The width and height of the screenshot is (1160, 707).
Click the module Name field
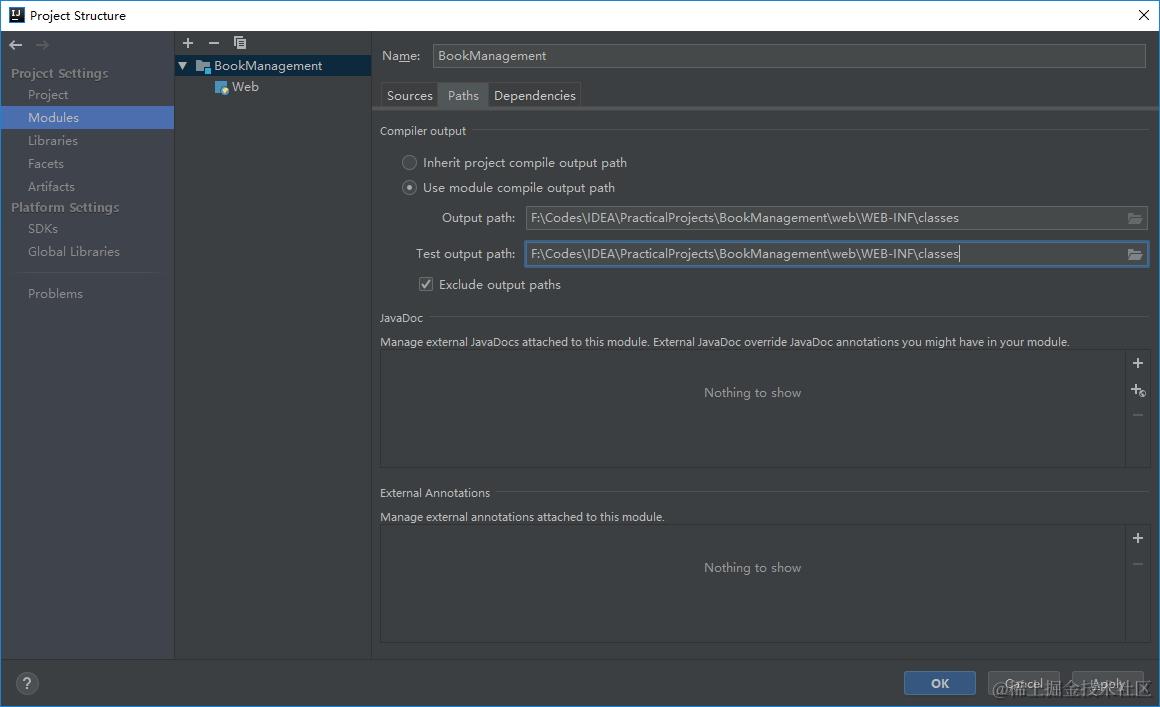pos(789,56)
